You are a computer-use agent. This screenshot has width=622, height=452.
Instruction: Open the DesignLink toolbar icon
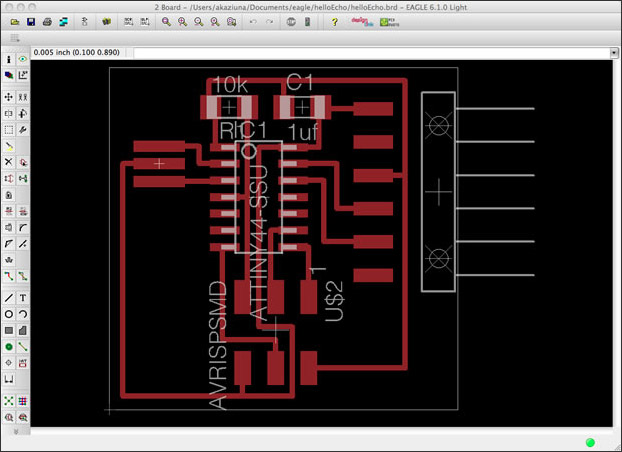point(362,22)
